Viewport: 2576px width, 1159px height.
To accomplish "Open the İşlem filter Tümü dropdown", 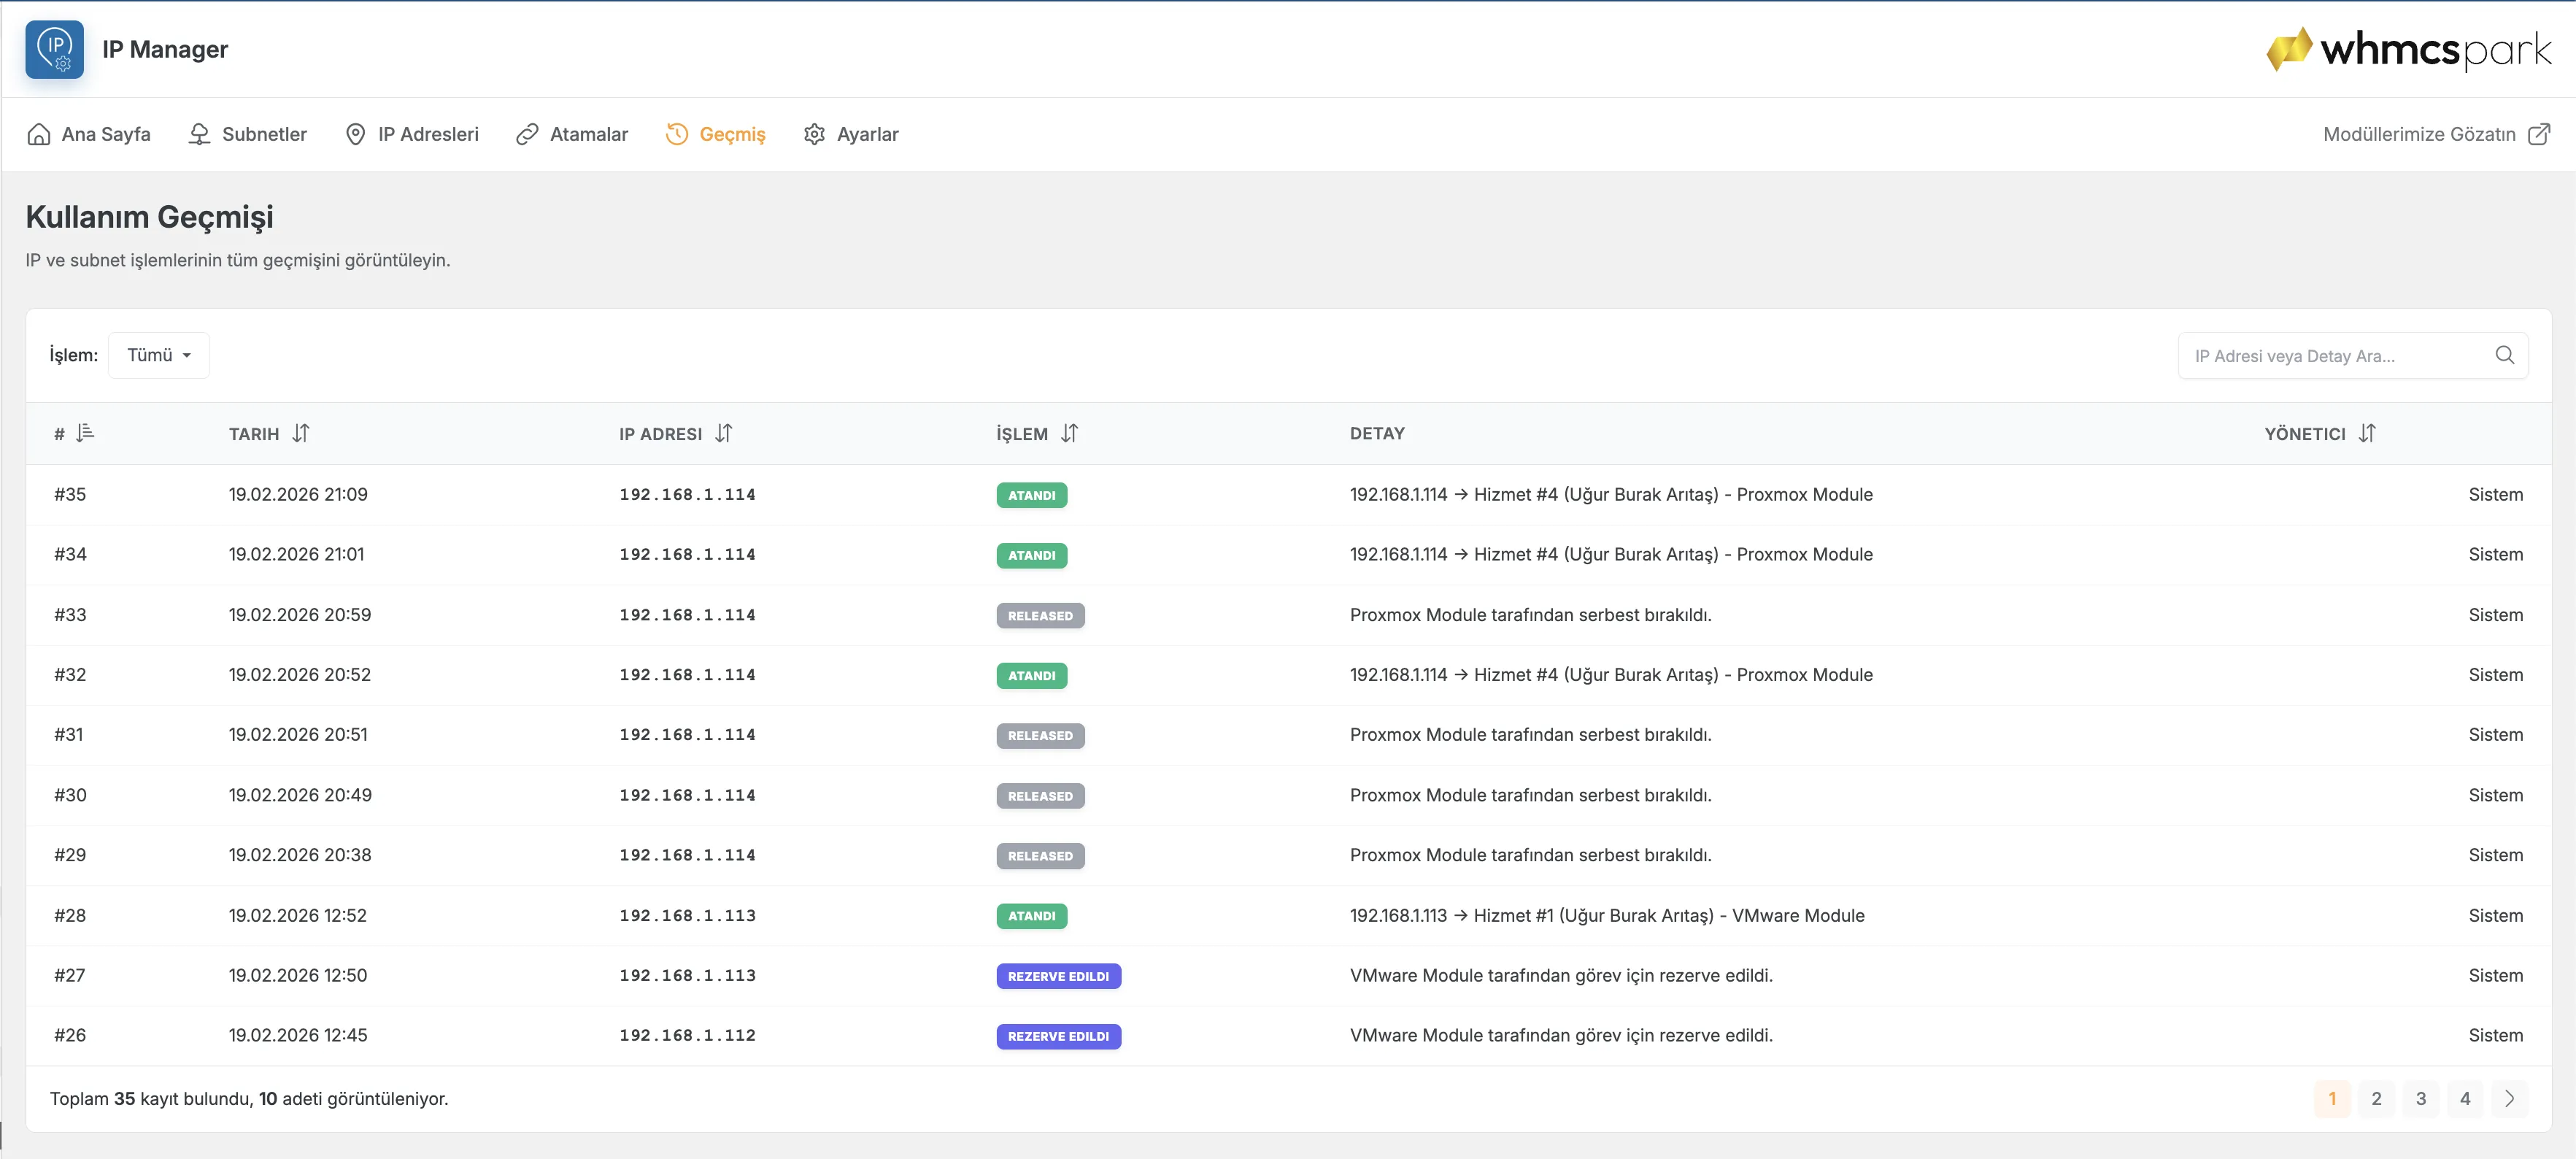I will (159, 355).
